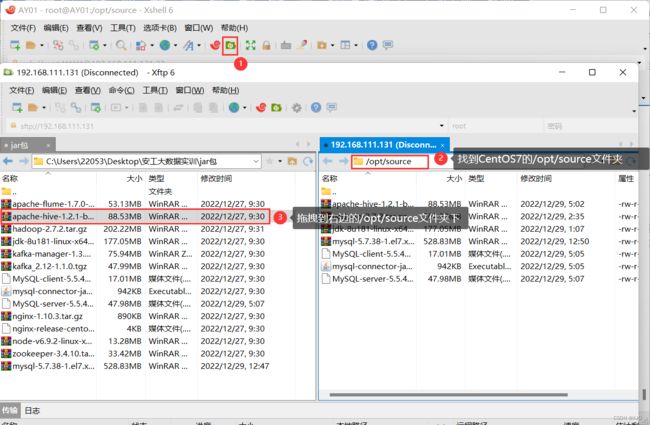Expand dropdown beside Xftp globe icon
The width and height of the screenshot is (650, 425).
pos(245,108)
